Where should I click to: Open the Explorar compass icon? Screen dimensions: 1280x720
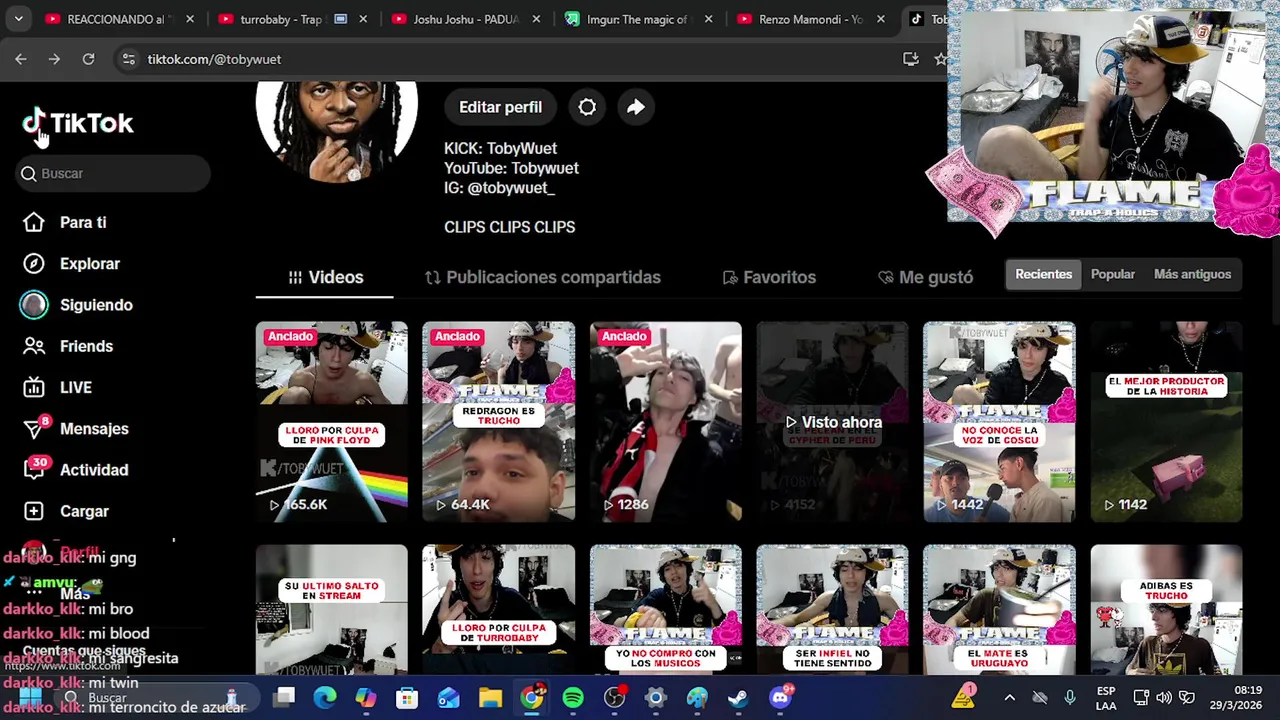34,264
